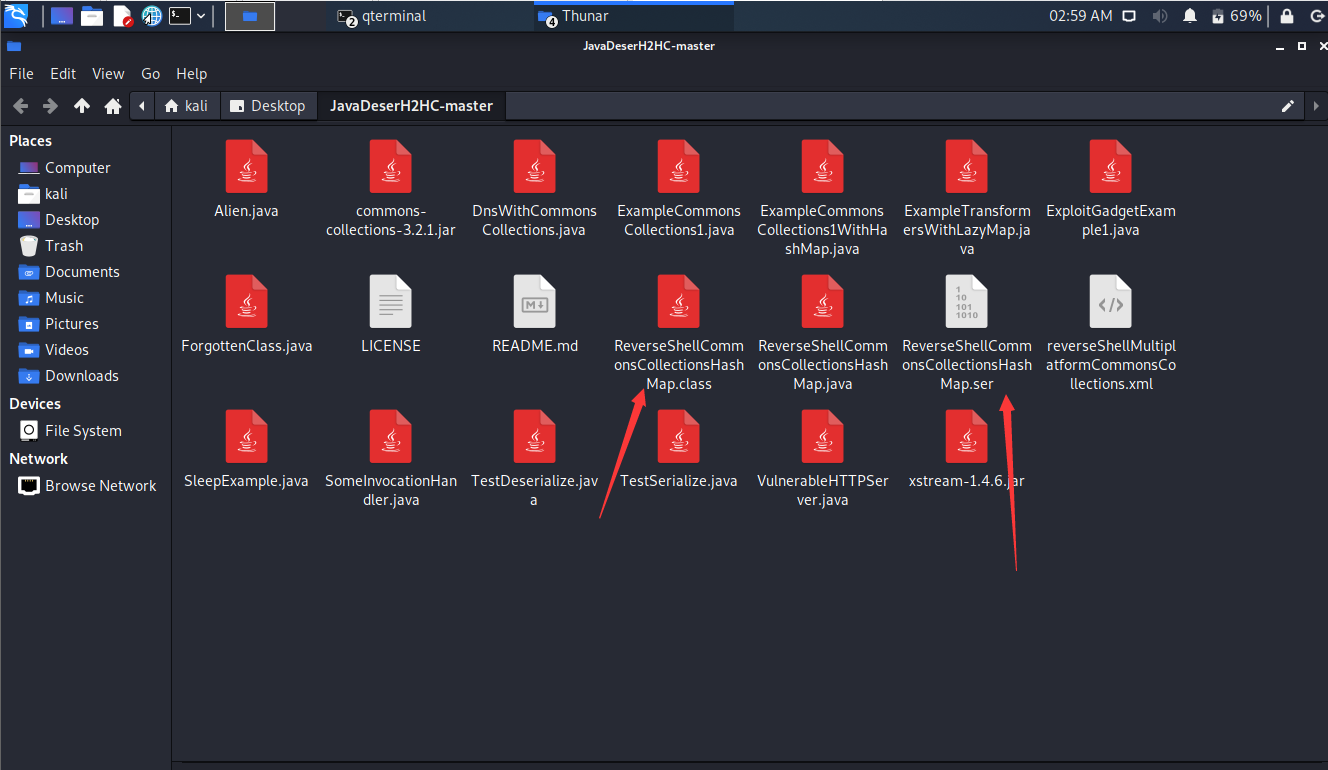Screen dimensions: 1328x770
Task: Select DnsWithCommonsCollections.java file icon
Action: [x=534, y=166]
